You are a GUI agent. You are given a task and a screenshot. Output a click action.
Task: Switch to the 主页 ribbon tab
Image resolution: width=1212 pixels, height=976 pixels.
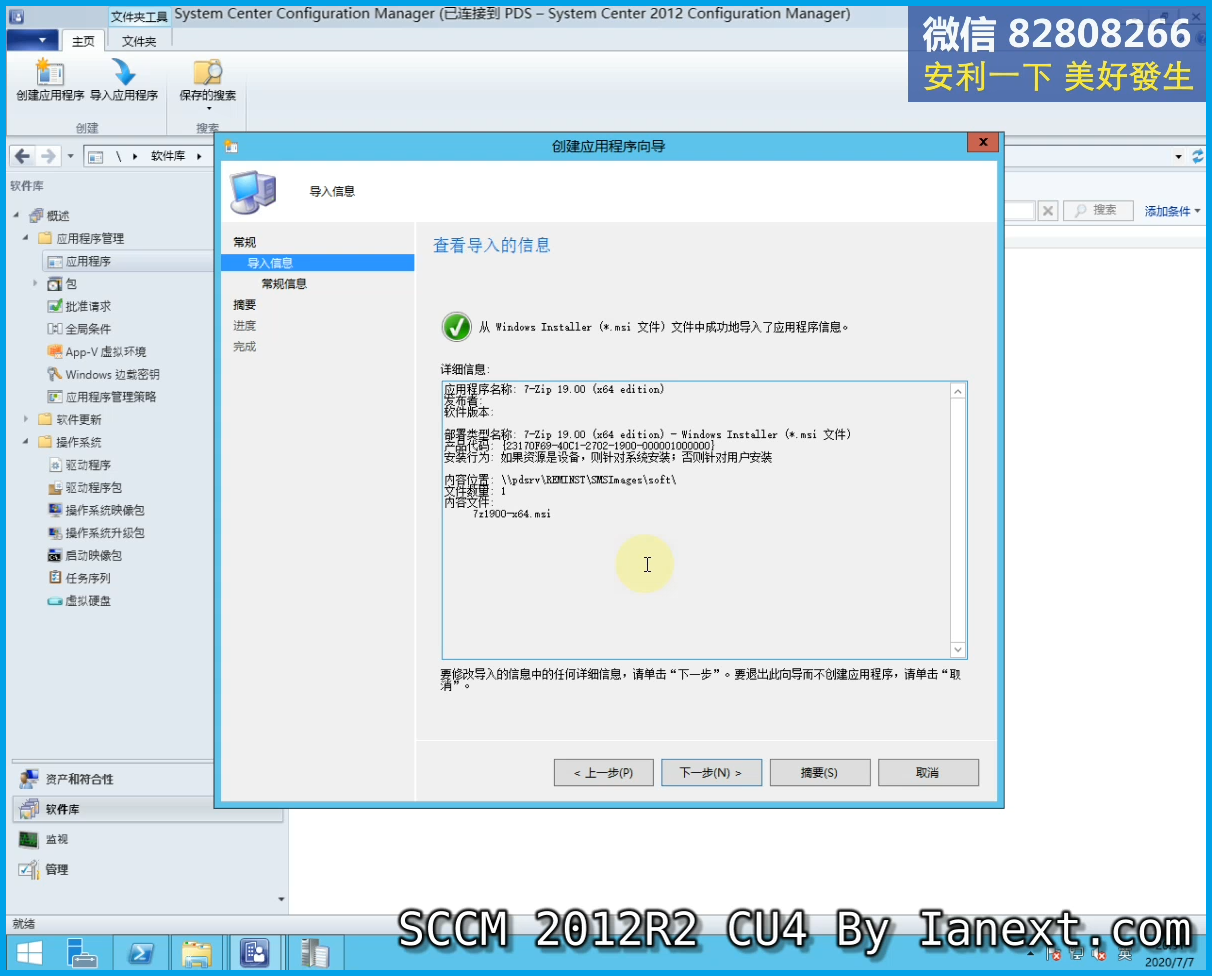pos(83,41)
